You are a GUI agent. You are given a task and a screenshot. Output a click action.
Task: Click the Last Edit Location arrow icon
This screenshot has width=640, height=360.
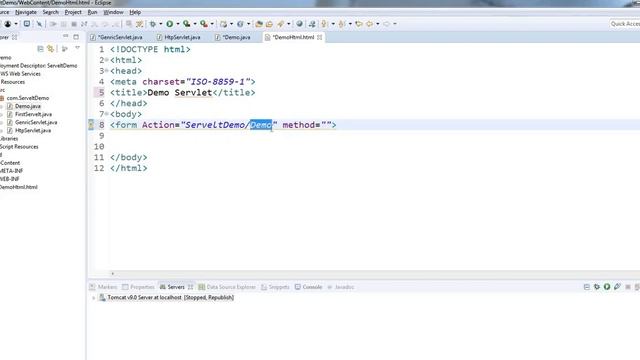(359, 24)
